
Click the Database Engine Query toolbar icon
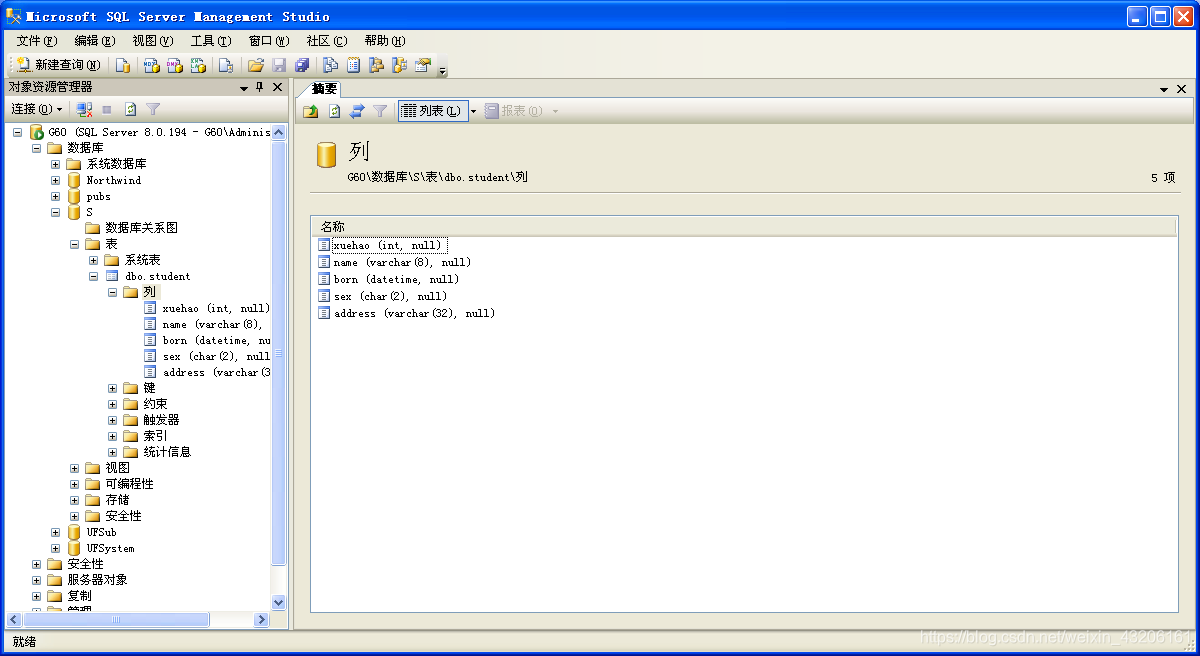click(x=123, y=65)
